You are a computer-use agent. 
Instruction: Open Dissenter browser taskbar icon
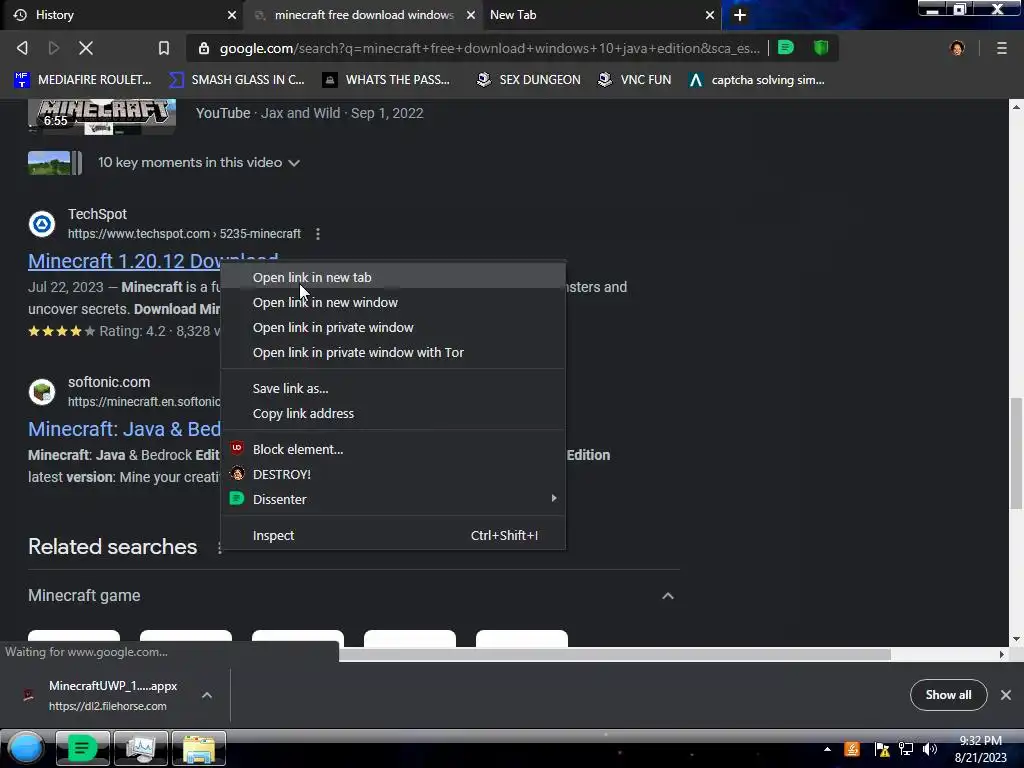click(x=82, y=748)
